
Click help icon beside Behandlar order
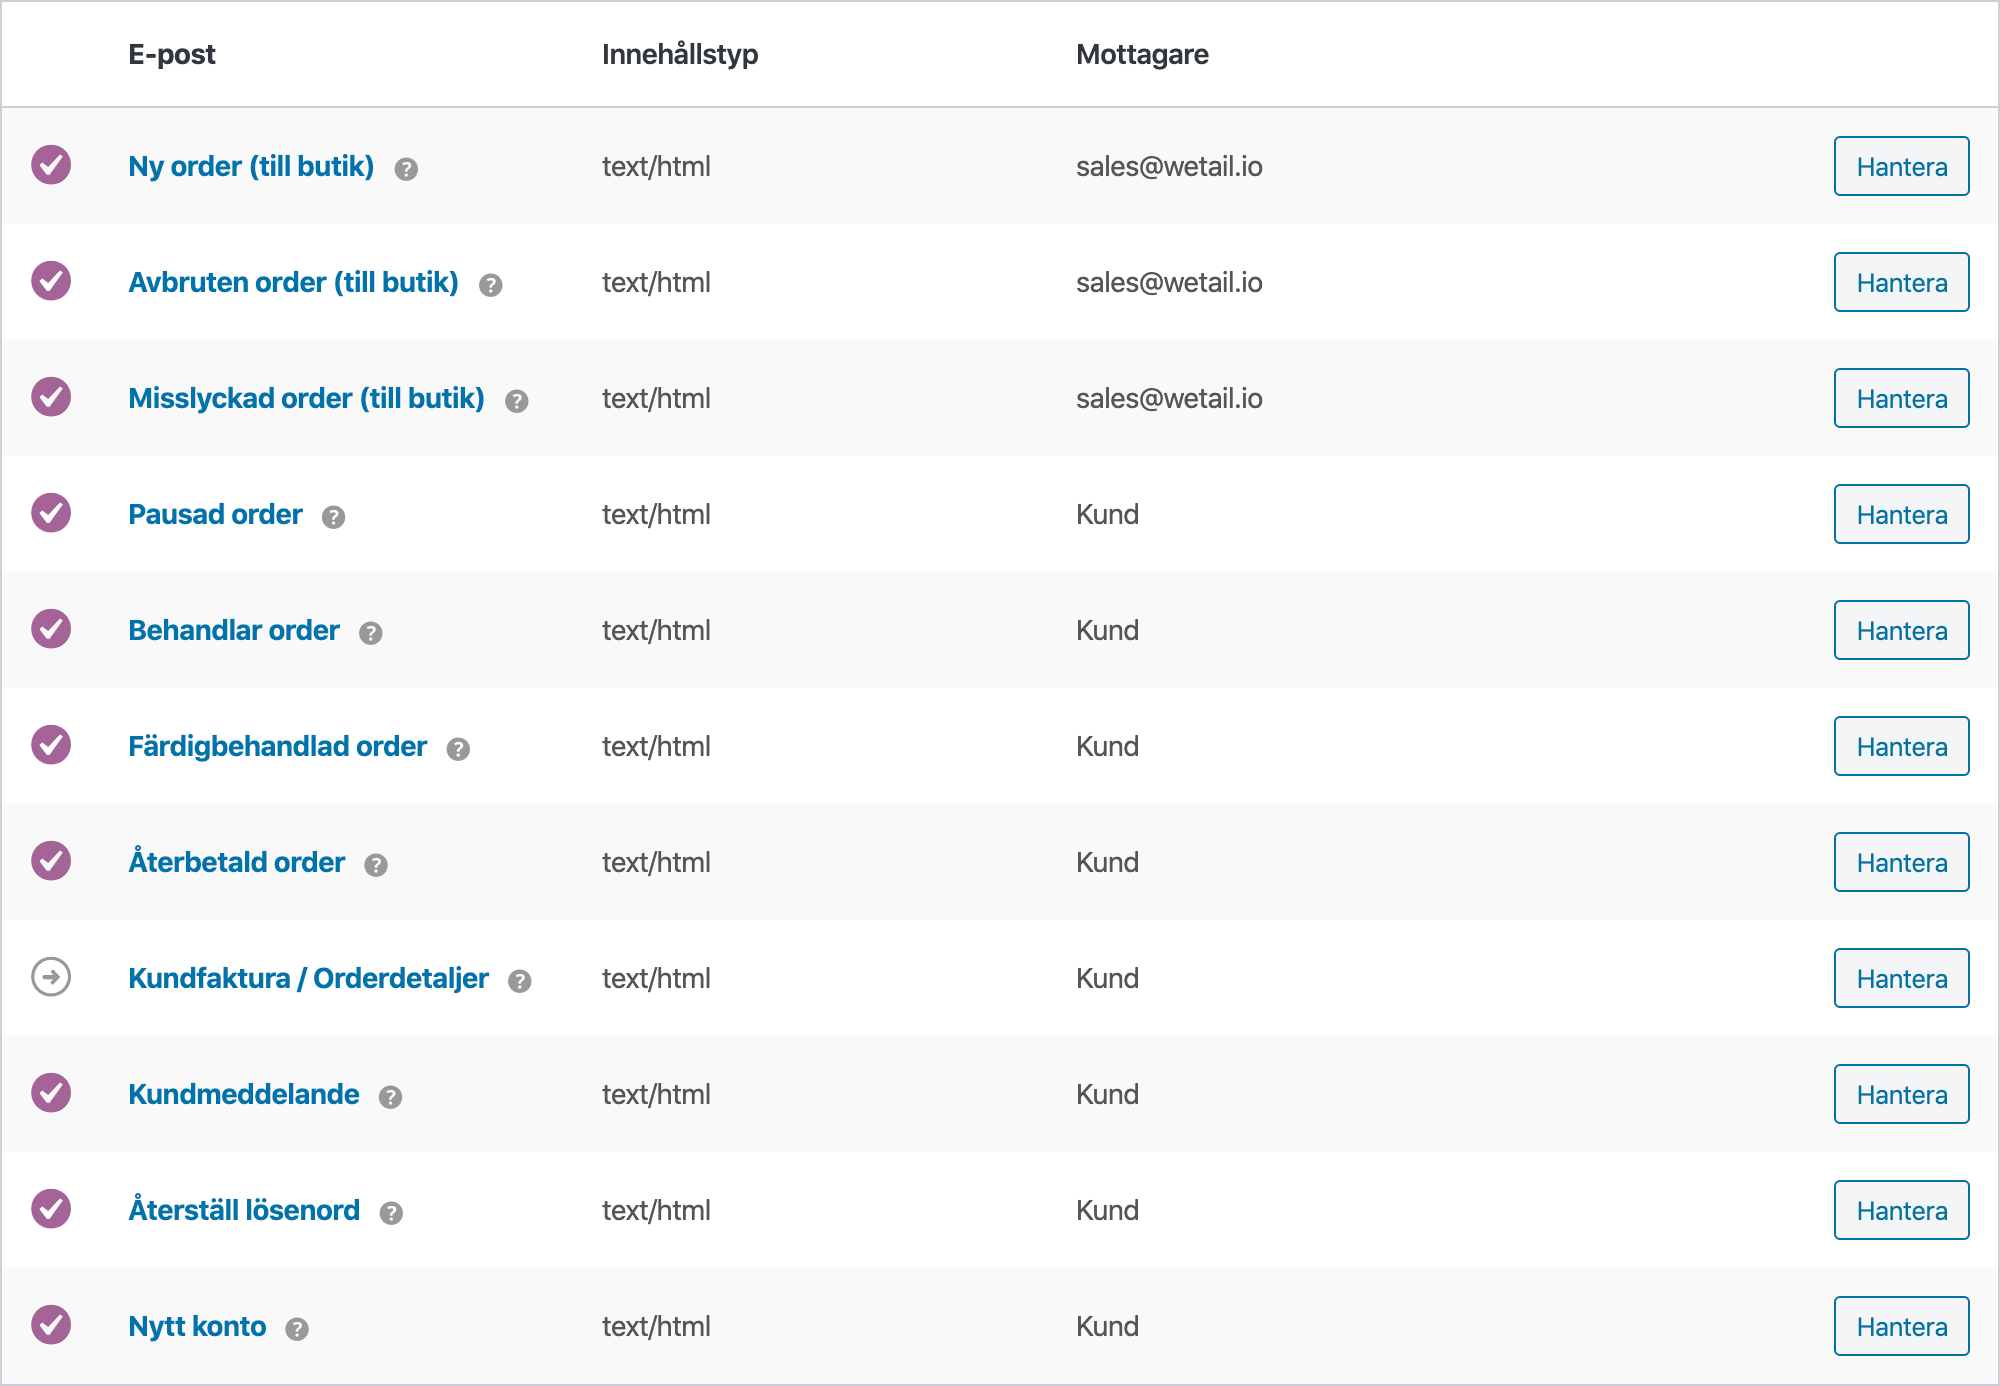pyautogui.click(x=370, y=633)
